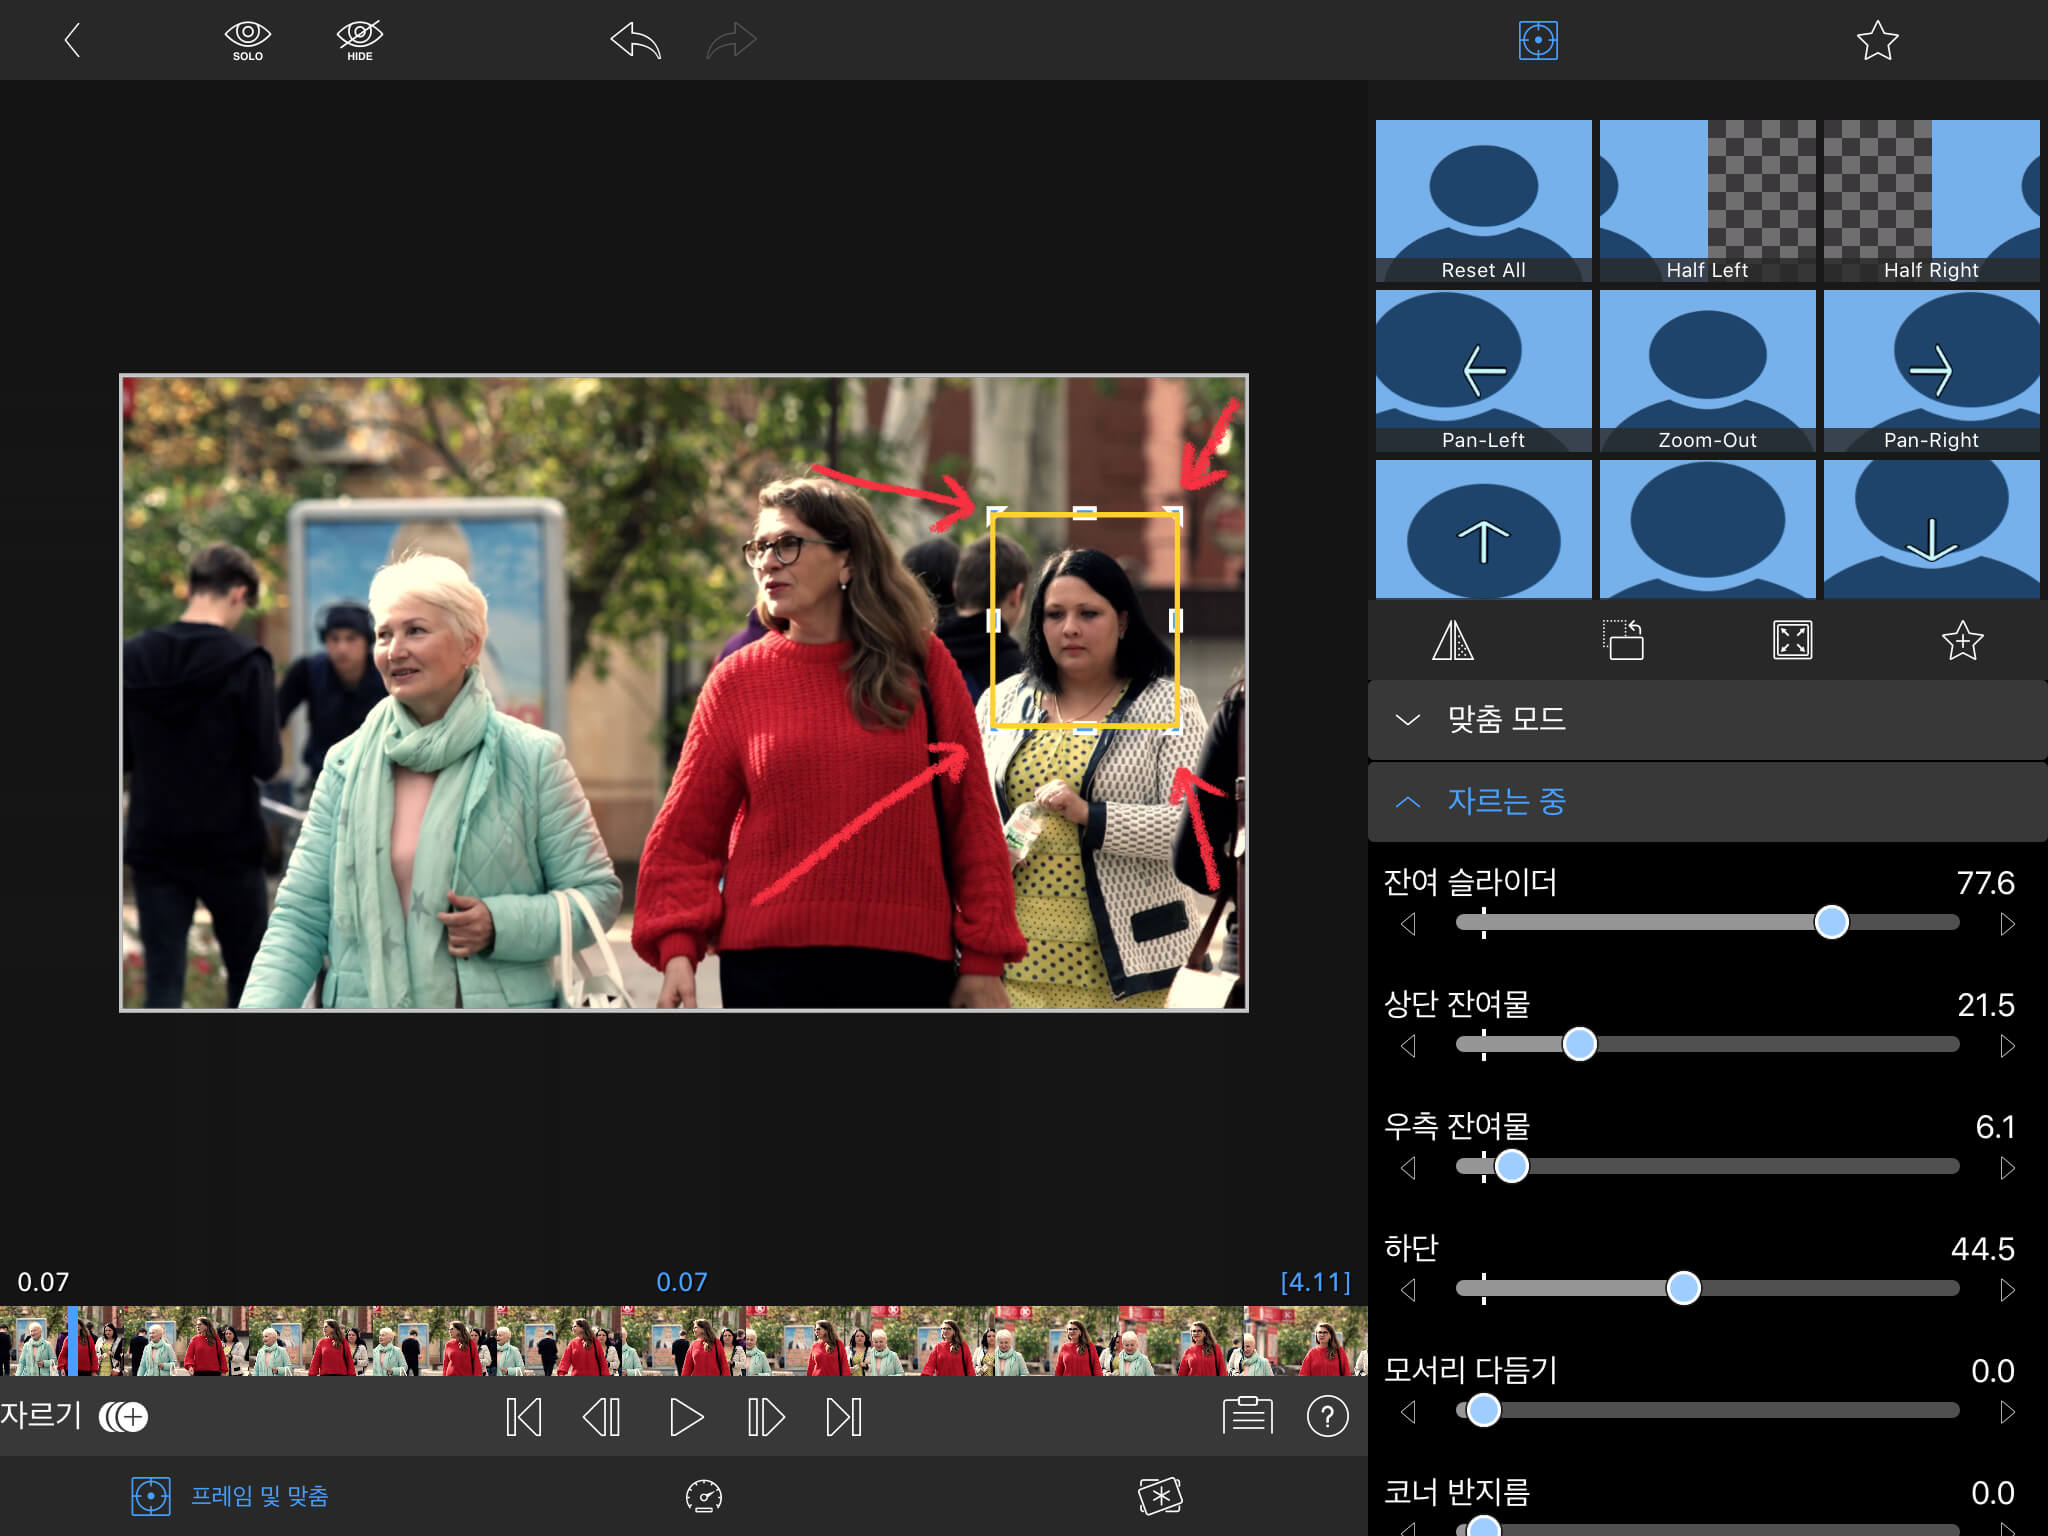This screenshot has height=1536, width=2048.
Task: Click the fit-to-frame expand icon
Action: click(1792, 641)
